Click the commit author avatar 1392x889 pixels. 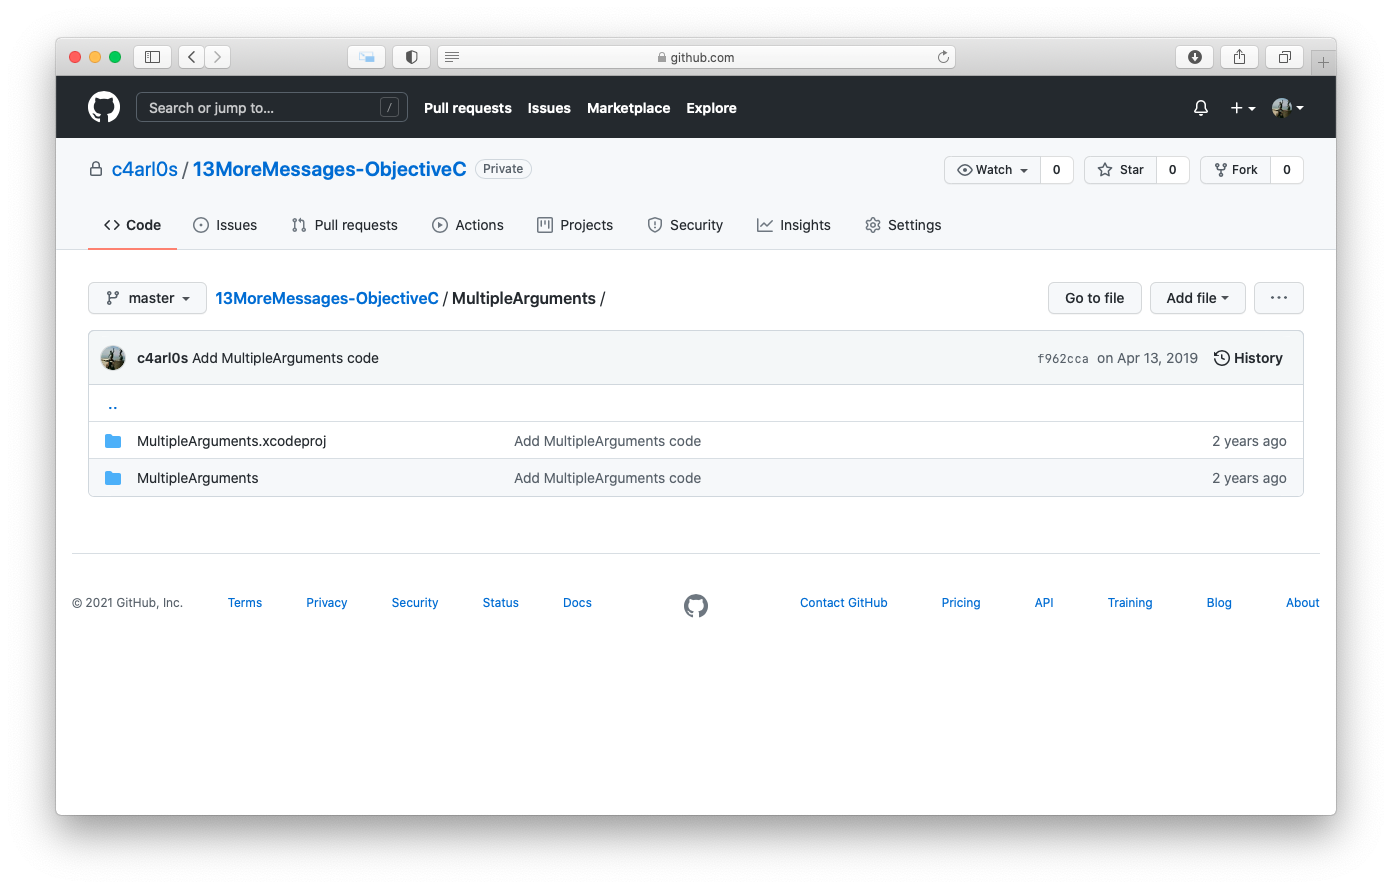[x=113, y=358]
